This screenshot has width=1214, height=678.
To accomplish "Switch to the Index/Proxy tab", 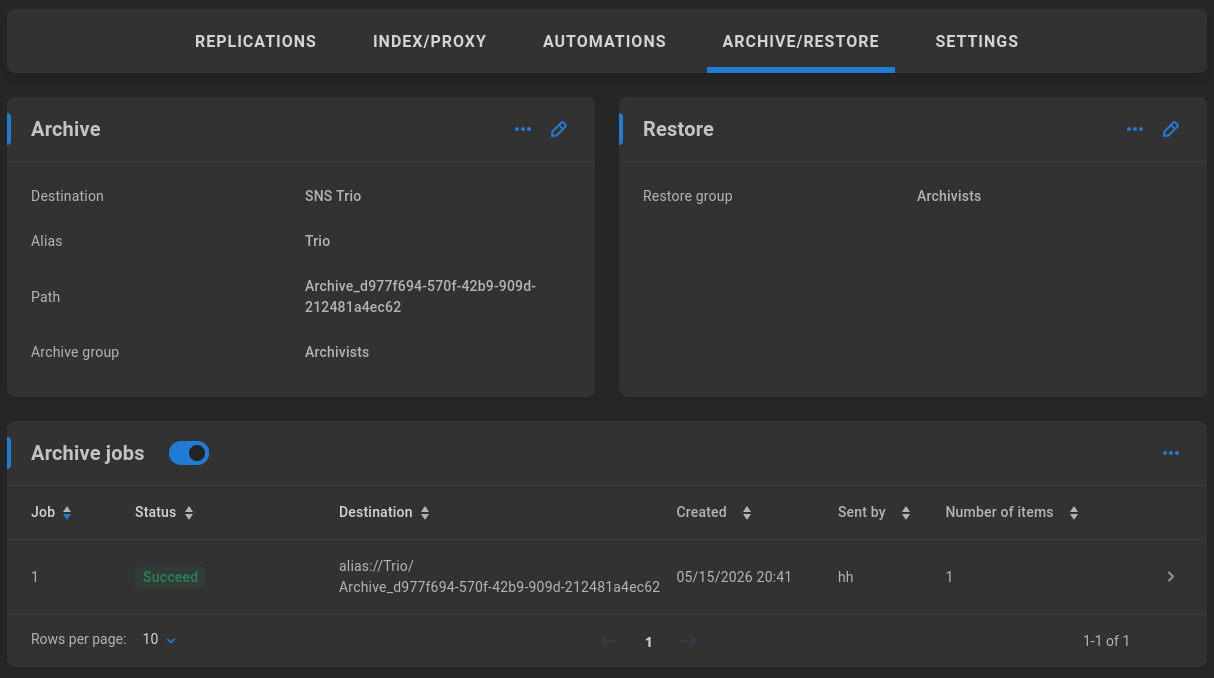I will tap(430, 41).
